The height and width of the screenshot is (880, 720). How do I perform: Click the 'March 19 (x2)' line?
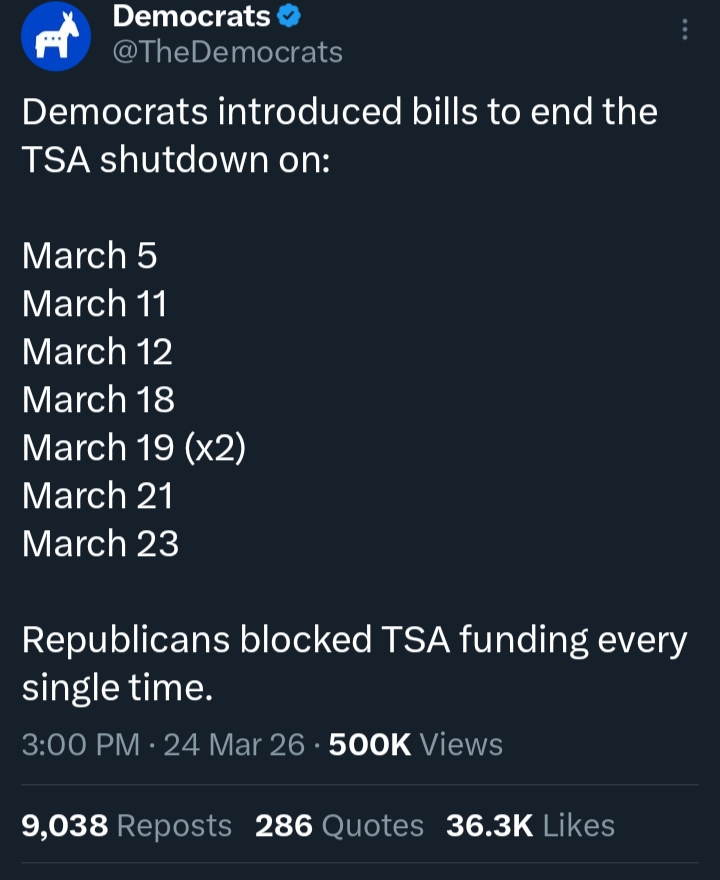[x=134, y=448]
